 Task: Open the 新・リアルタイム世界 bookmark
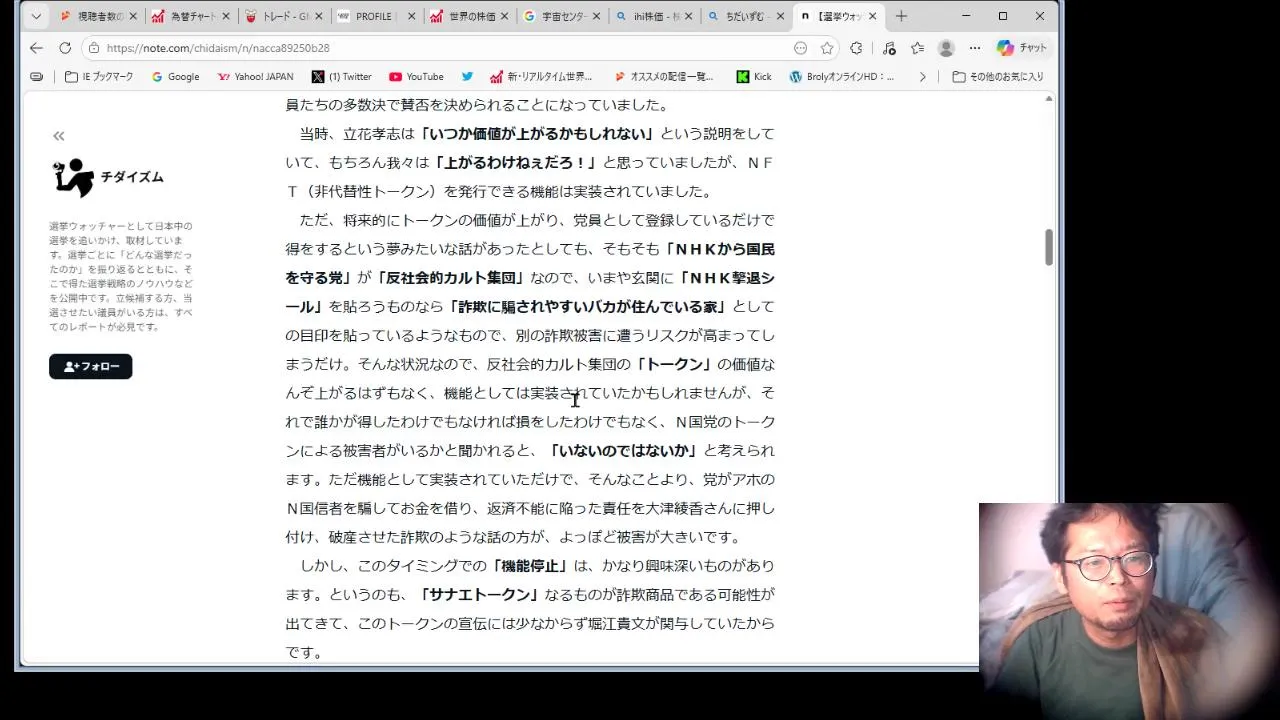tap(541, 77)
